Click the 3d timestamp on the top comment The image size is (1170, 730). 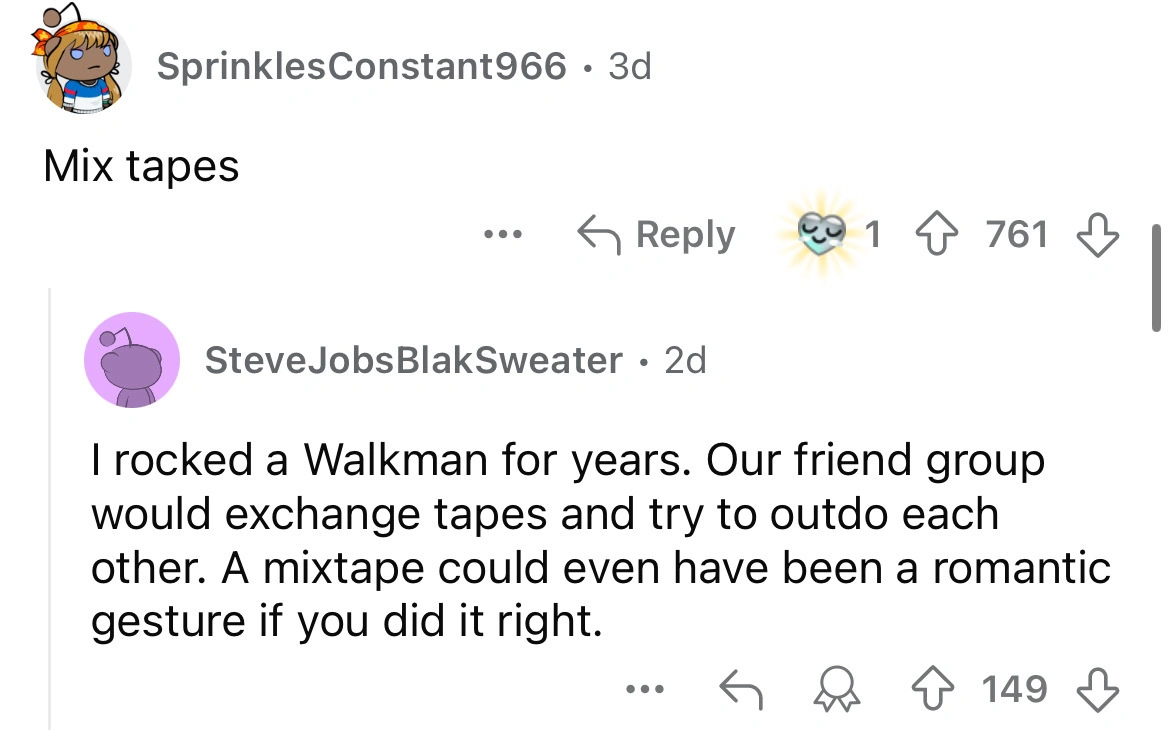click(630, 67)
